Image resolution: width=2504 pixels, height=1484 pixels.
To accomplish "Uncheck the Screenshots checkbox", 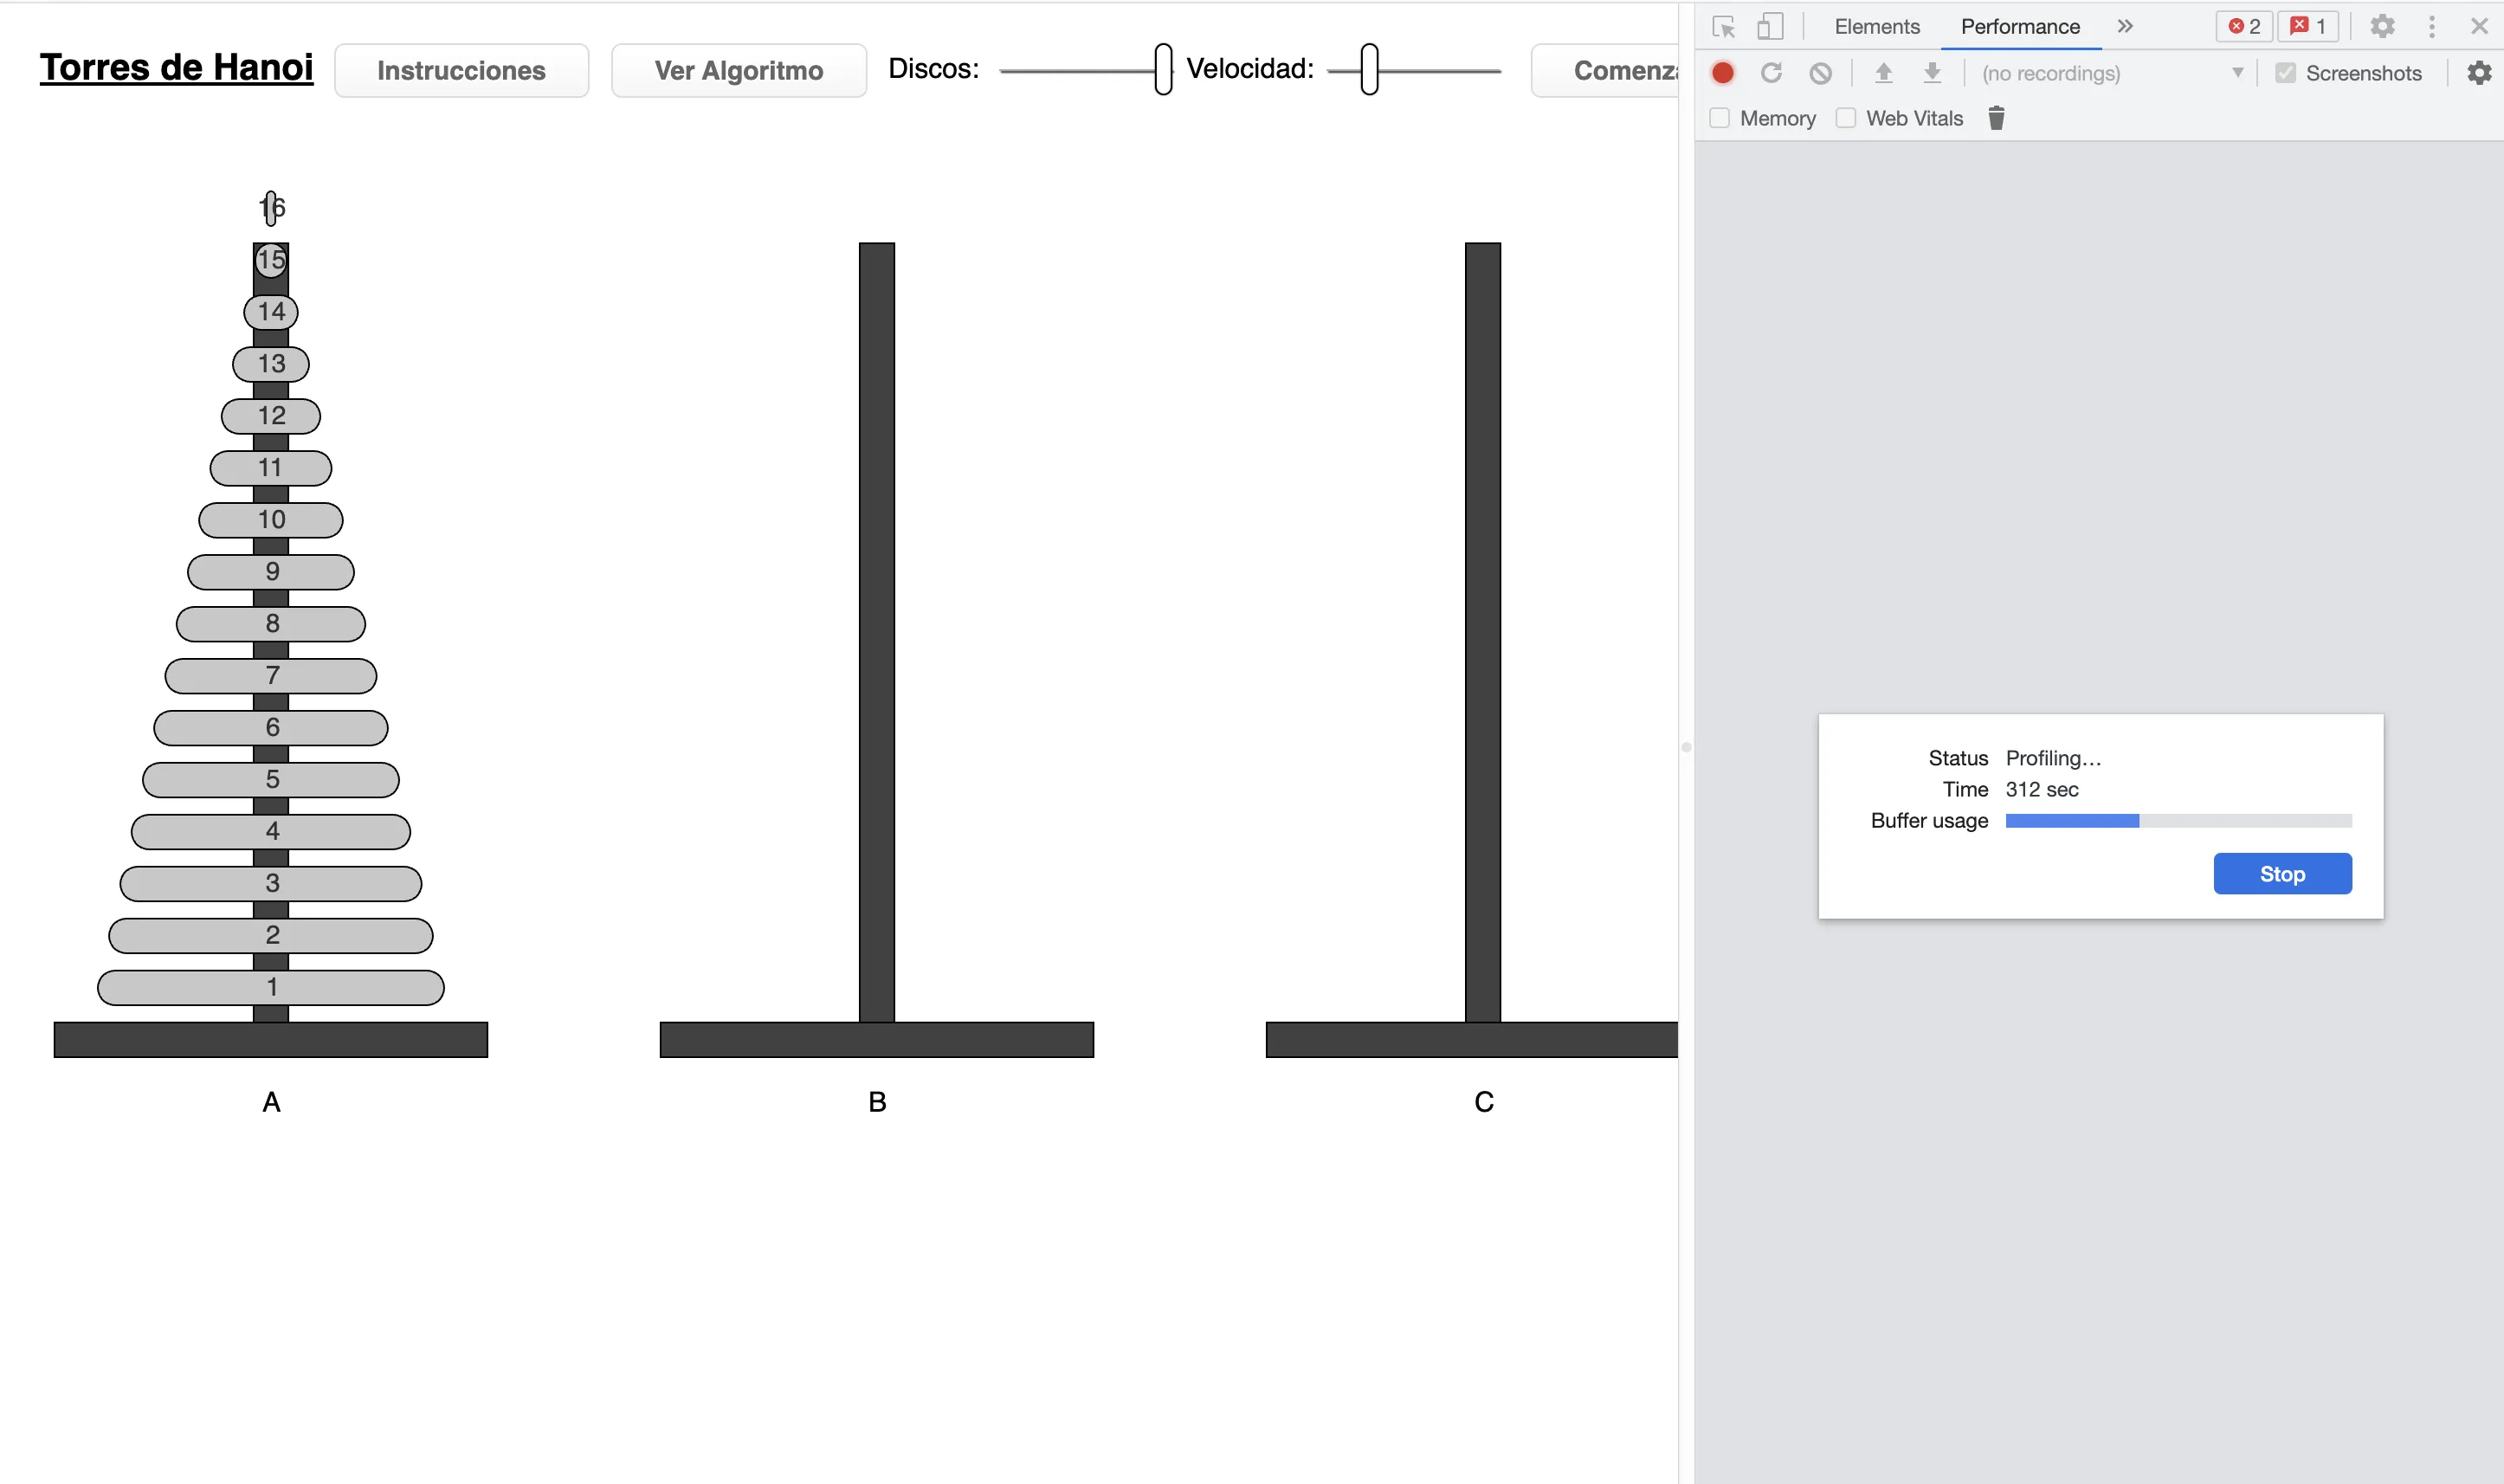I will pyautogui.click(x=2286, y=73).
